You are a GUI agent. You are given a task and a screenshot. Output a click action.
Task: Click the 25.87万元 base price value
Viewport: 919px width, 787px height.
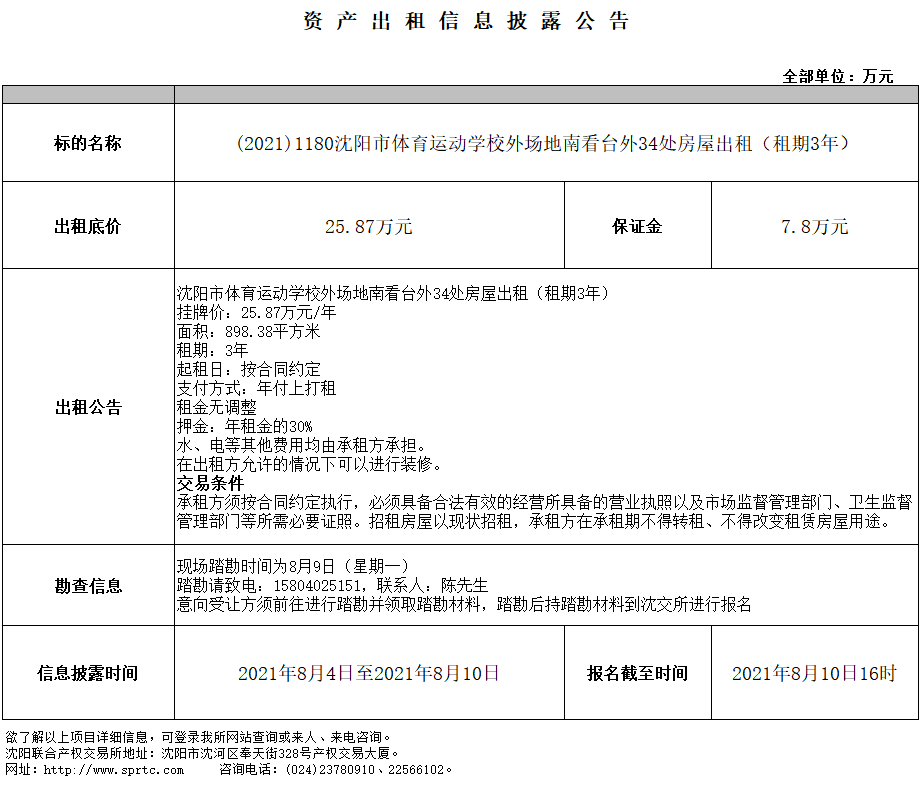(x=369, y=227)
